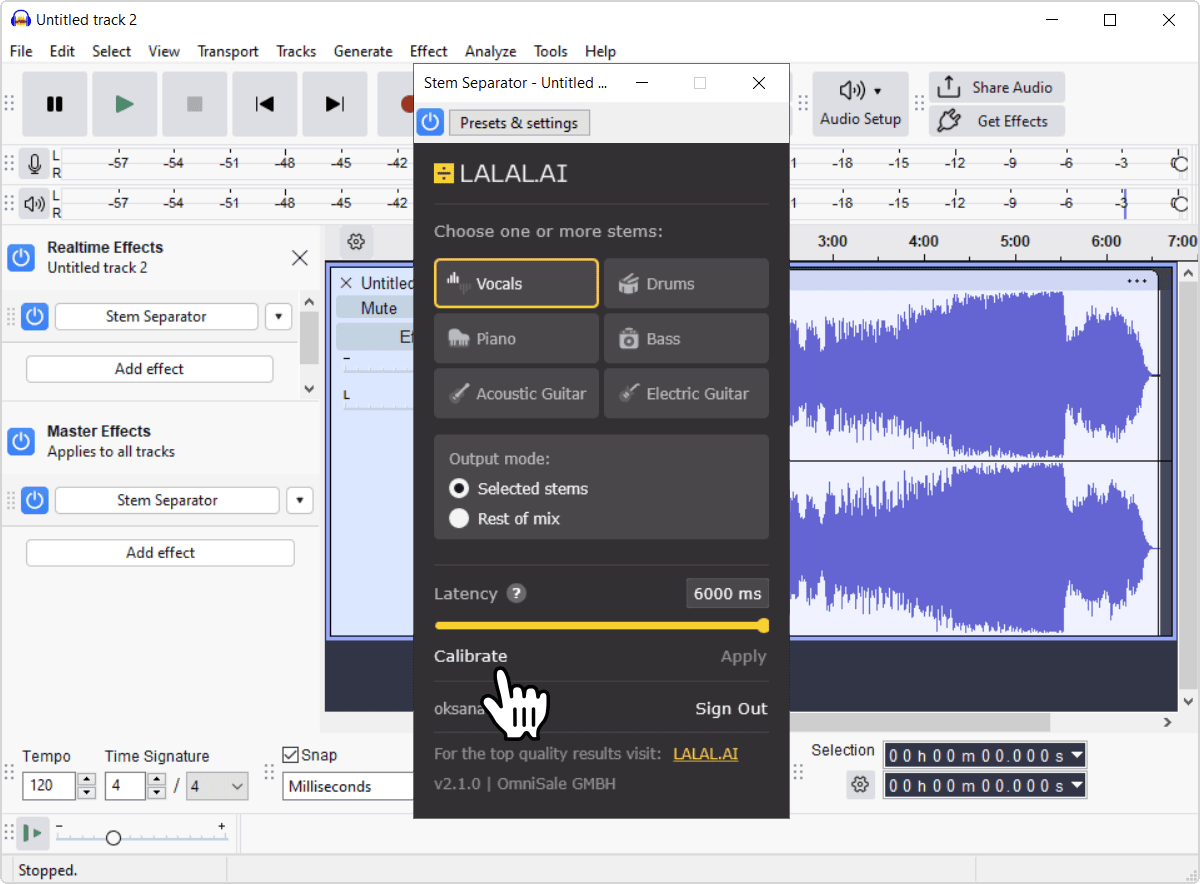Click the speaker playback meter icon

pyautogui.click(x=35, y=204)
